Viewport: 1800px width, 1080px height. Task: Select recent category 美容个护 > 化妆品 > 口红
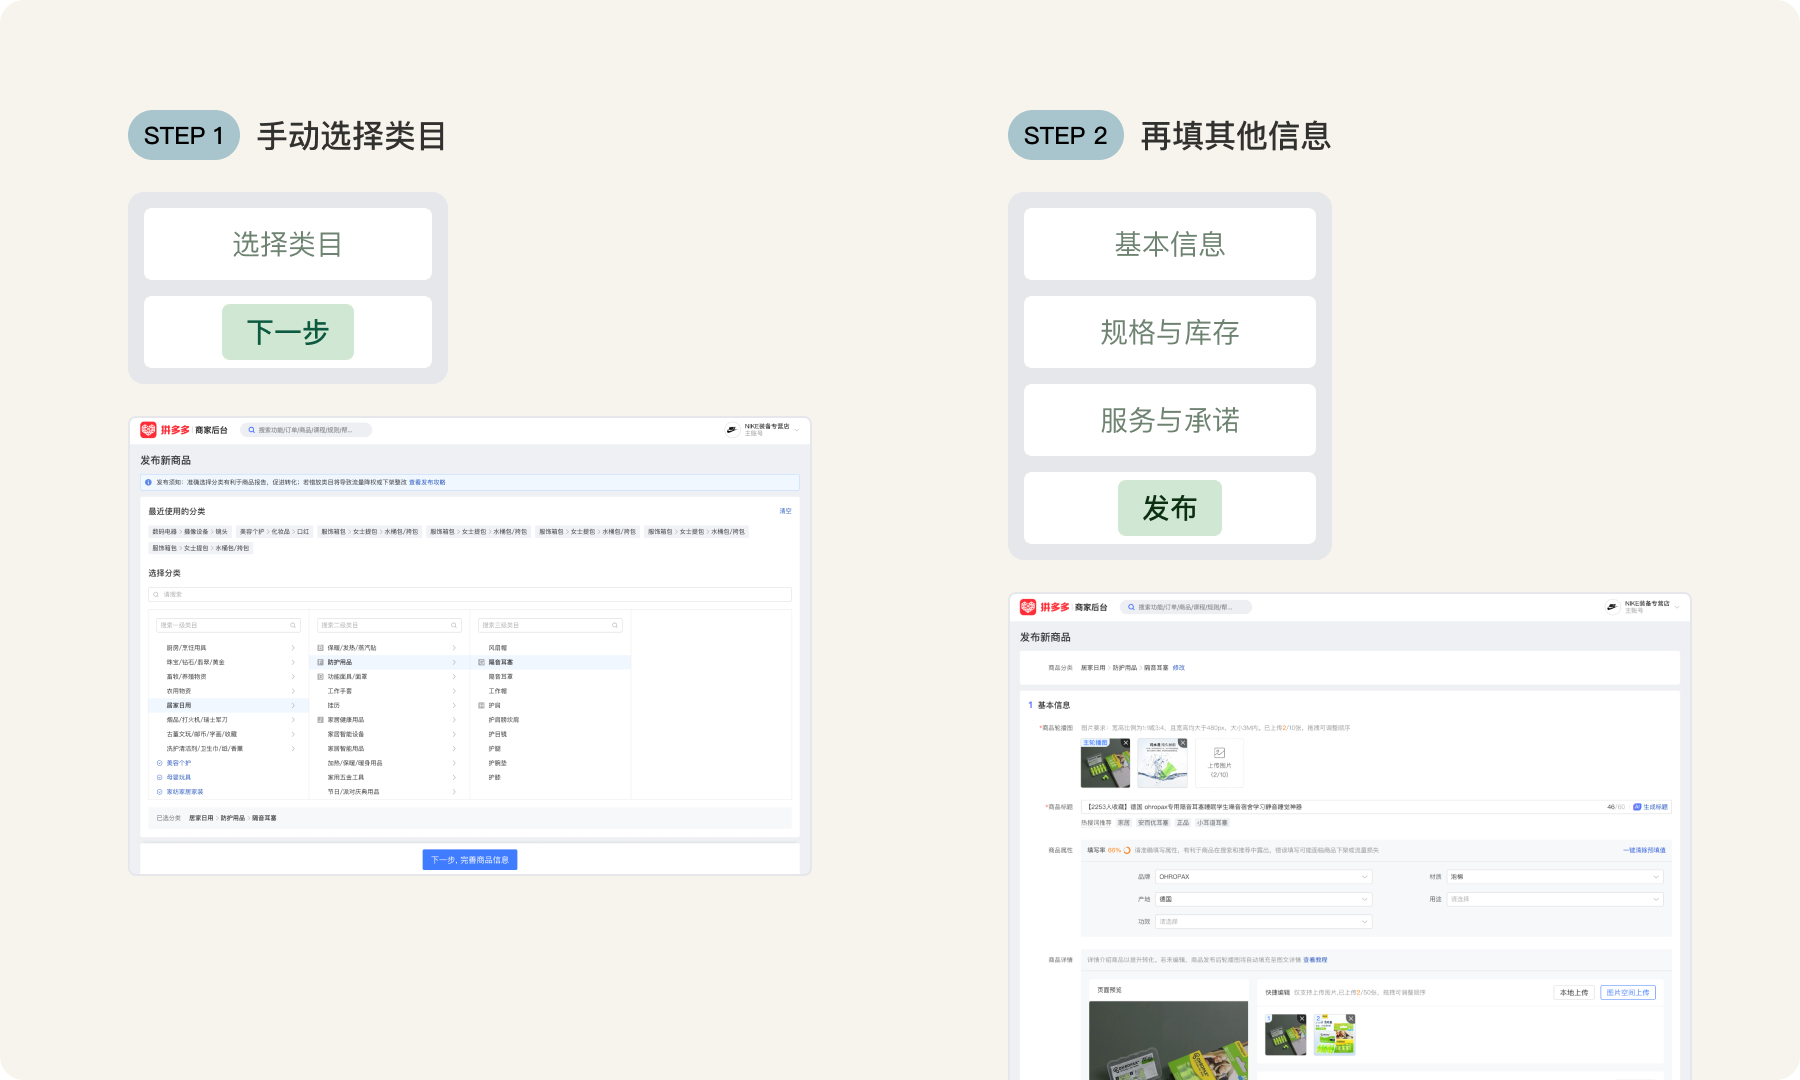click(x=275, y=532)
